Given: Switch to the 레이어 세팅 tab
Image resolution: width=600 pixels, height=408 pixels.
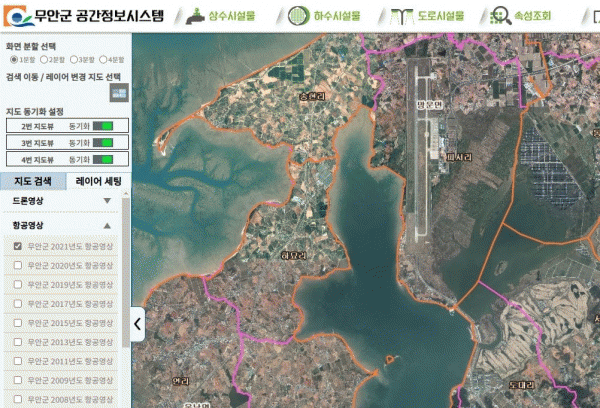Looking at the screenshot, I should pyautogui.click(x=98, y=181).
